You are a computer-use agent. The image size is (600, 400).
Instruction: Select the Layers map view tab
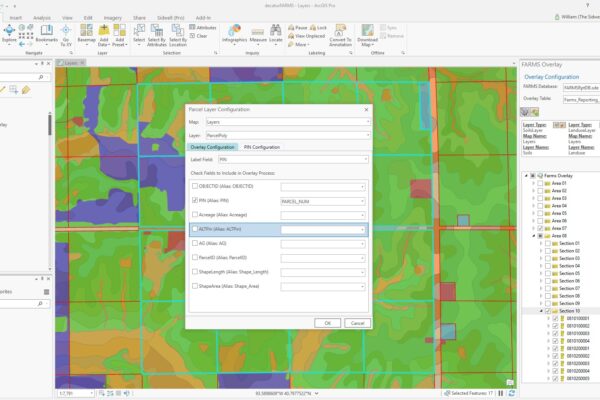71,63
